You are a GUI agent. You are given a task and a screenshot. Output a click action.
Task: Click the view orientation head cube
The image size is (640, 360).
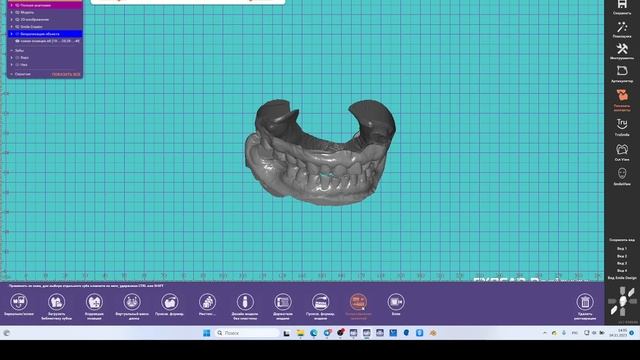pyautogui.click(x=622, y=302)
